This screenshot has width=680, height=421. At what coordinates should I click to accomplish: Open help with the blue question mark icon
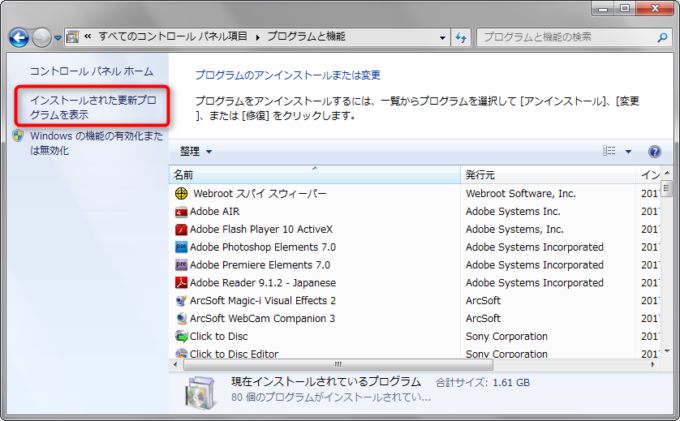655,152
